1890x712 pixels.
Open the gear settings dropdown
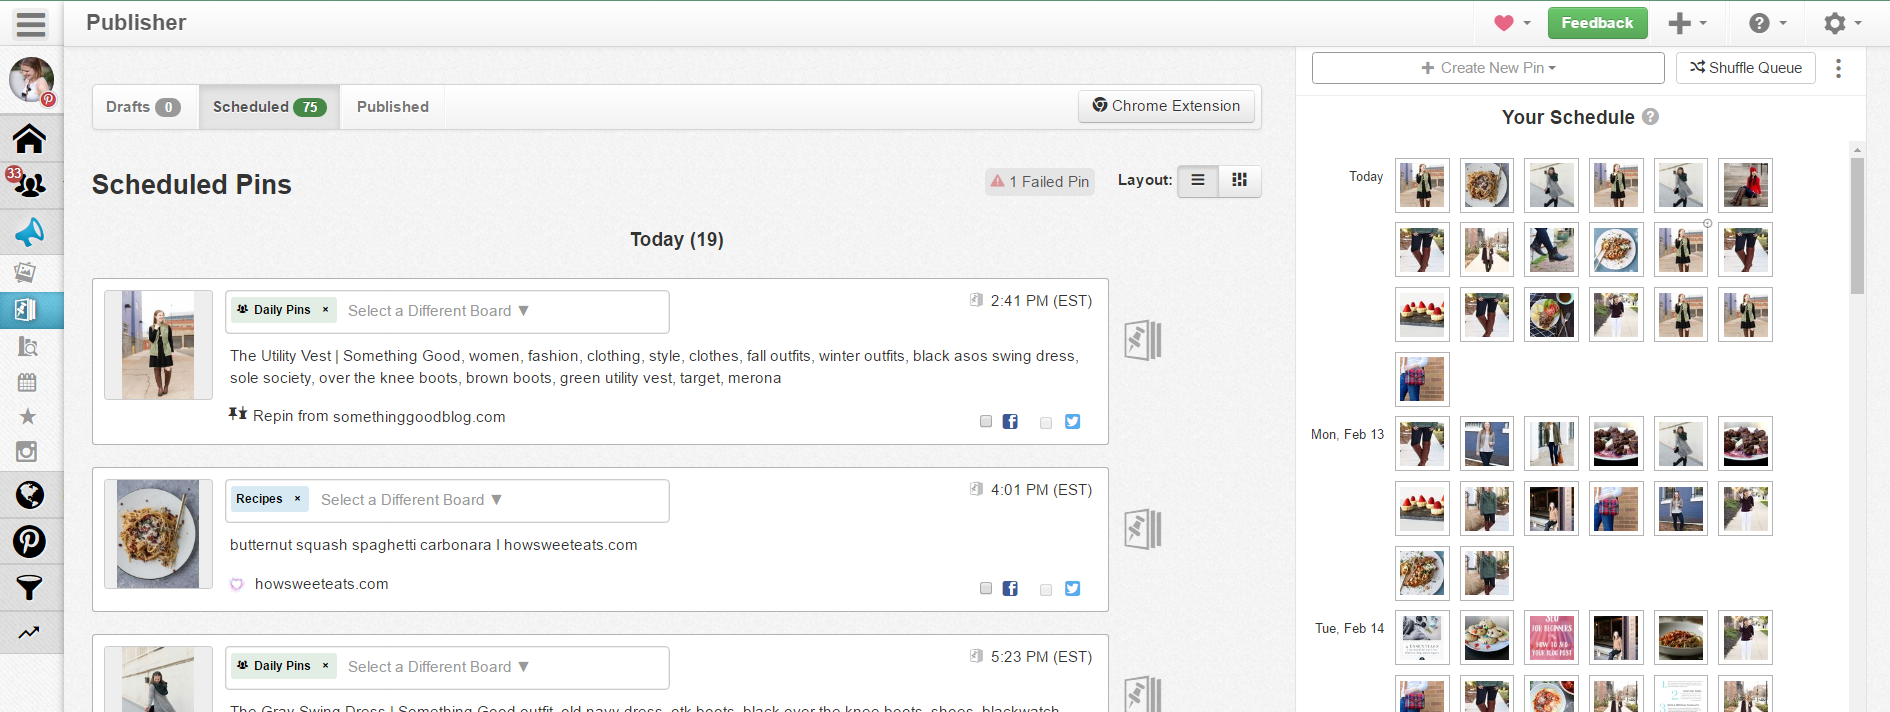tap(1842, 23)
